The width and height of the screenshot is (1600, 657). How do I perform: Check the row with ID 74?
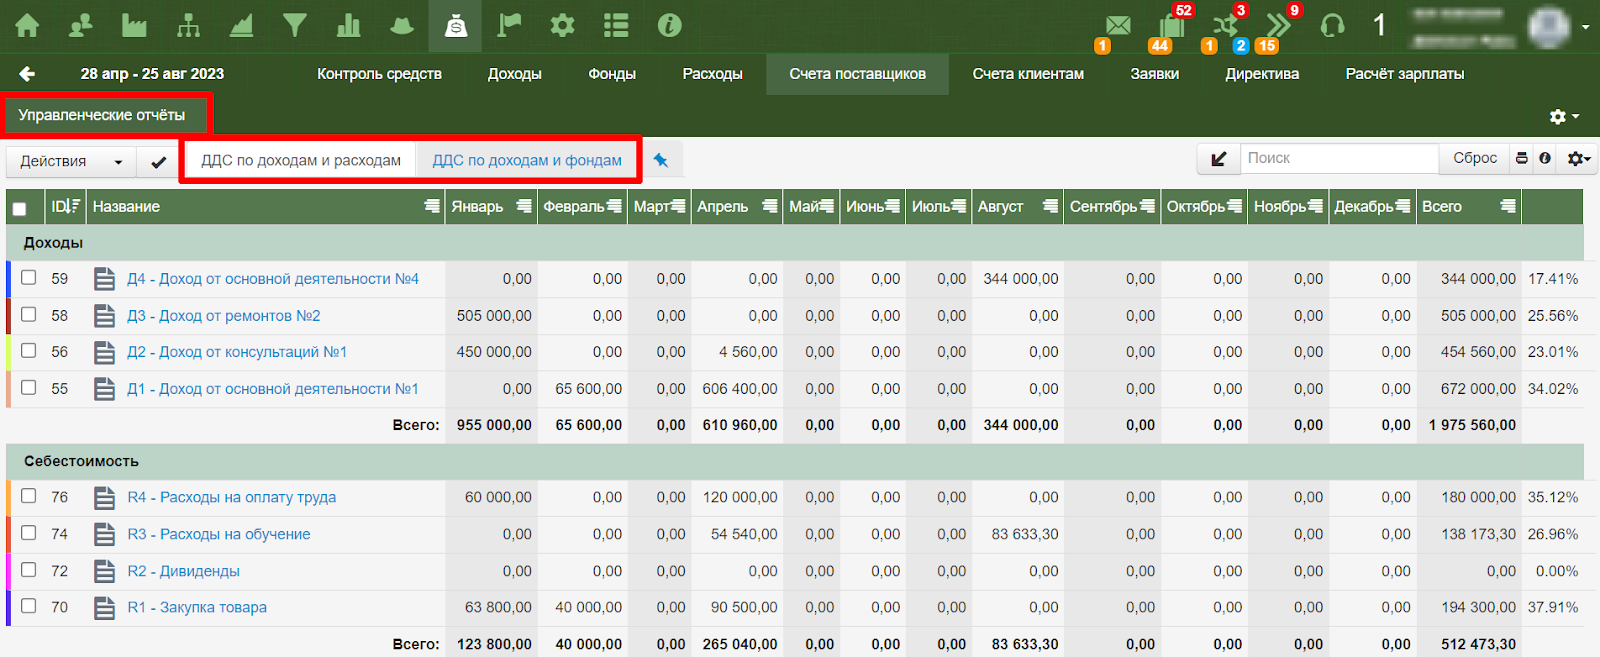tap(29, 533)
